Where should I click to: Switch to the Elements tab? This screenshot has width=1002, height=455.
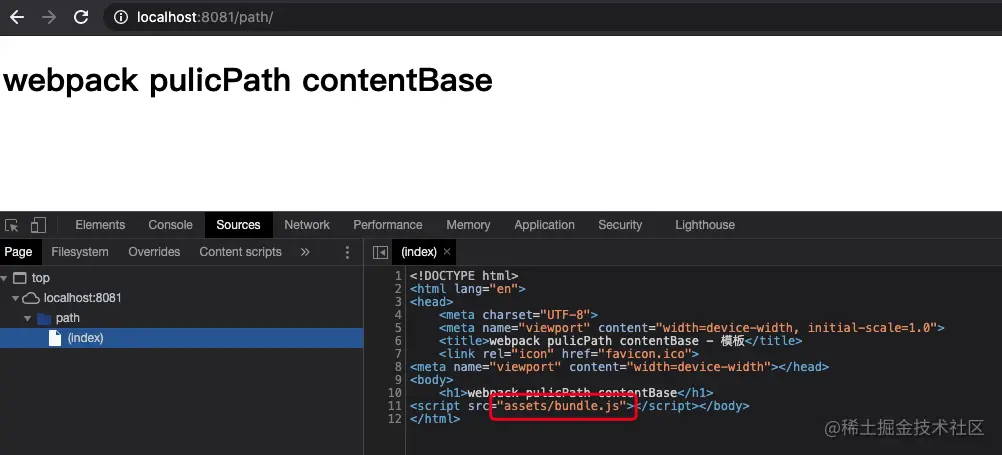pos(100,225)
